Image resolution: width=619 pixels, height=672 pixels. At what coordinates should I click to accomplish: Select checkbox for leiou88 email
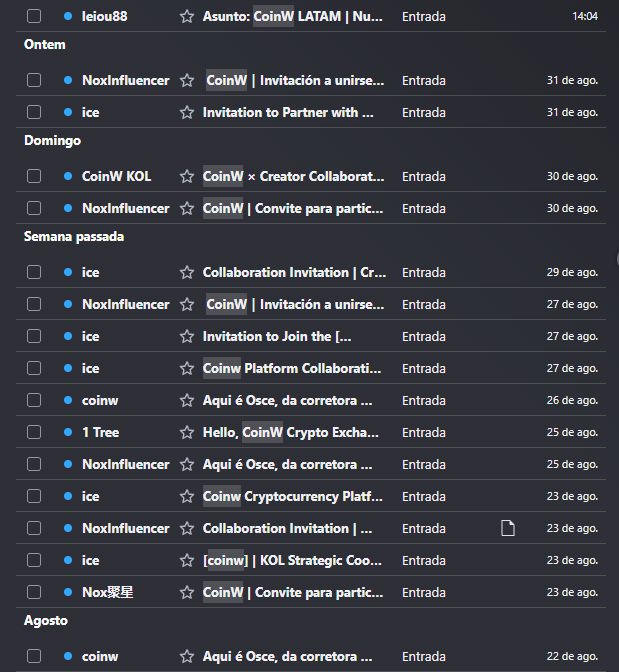(34, 16)
